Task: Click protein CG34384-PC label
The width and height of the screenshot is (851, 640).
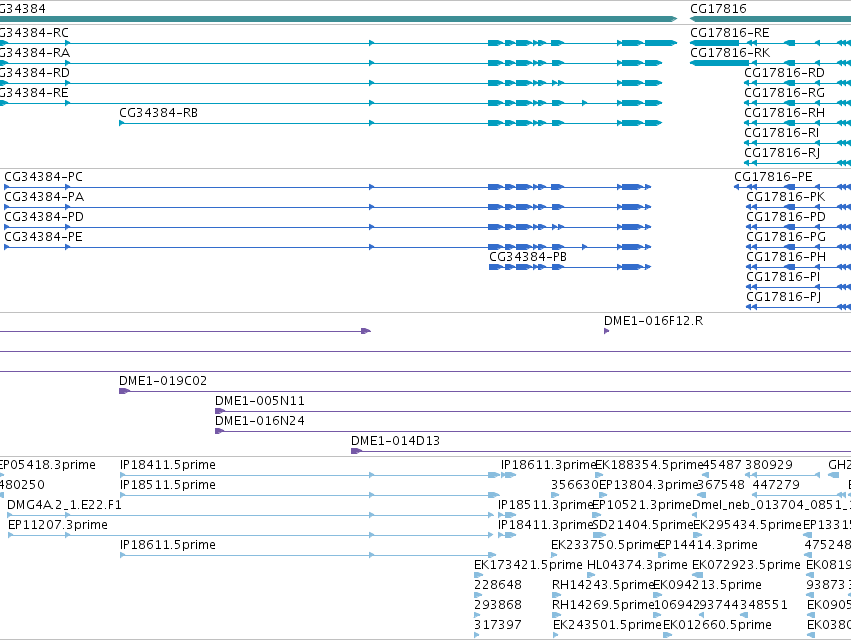Action: (43, 177)
